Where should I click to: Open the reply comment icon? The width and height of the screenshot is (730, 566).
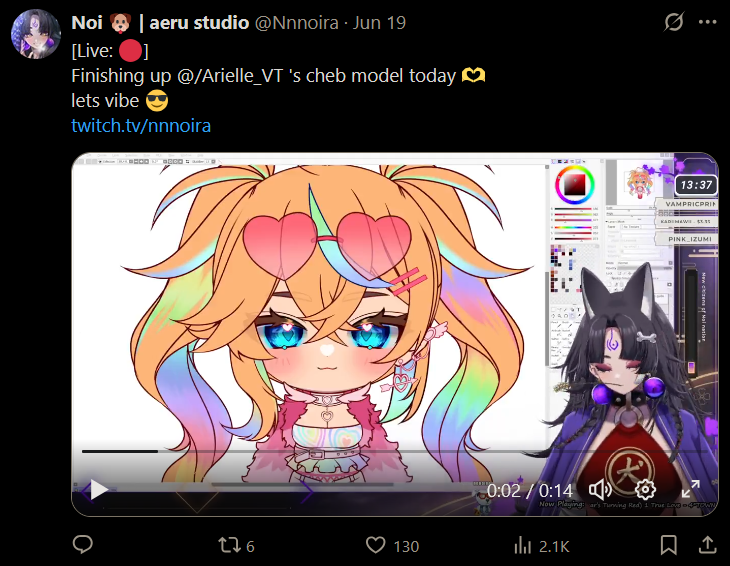[83, 545]
